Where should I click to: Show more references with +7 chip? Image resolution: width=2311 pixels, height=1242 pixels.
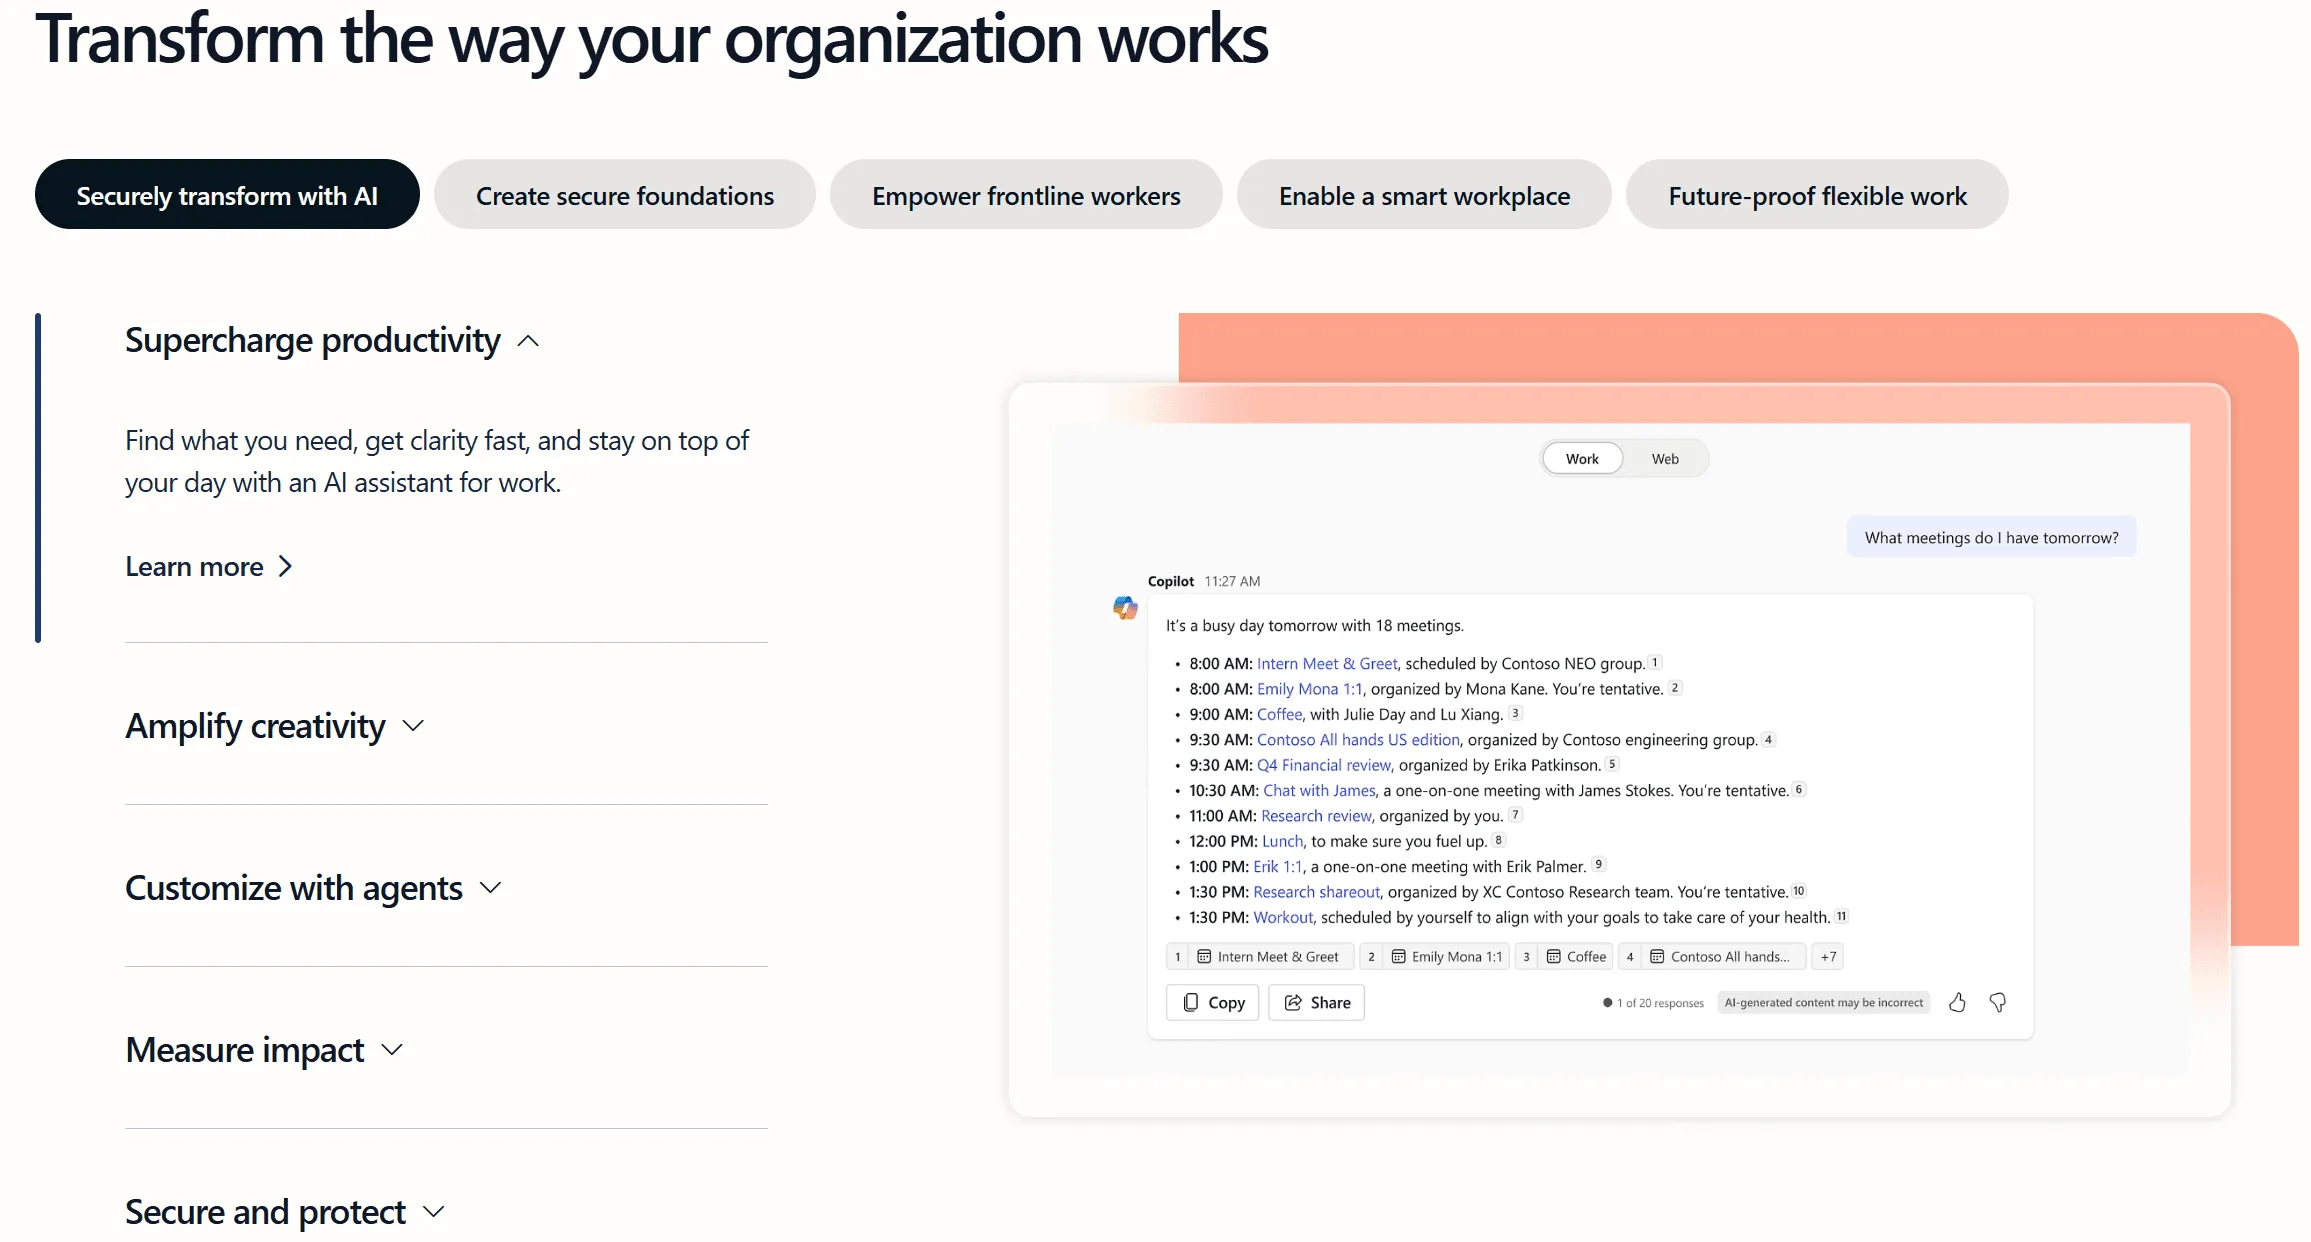tap(1828, 957)
